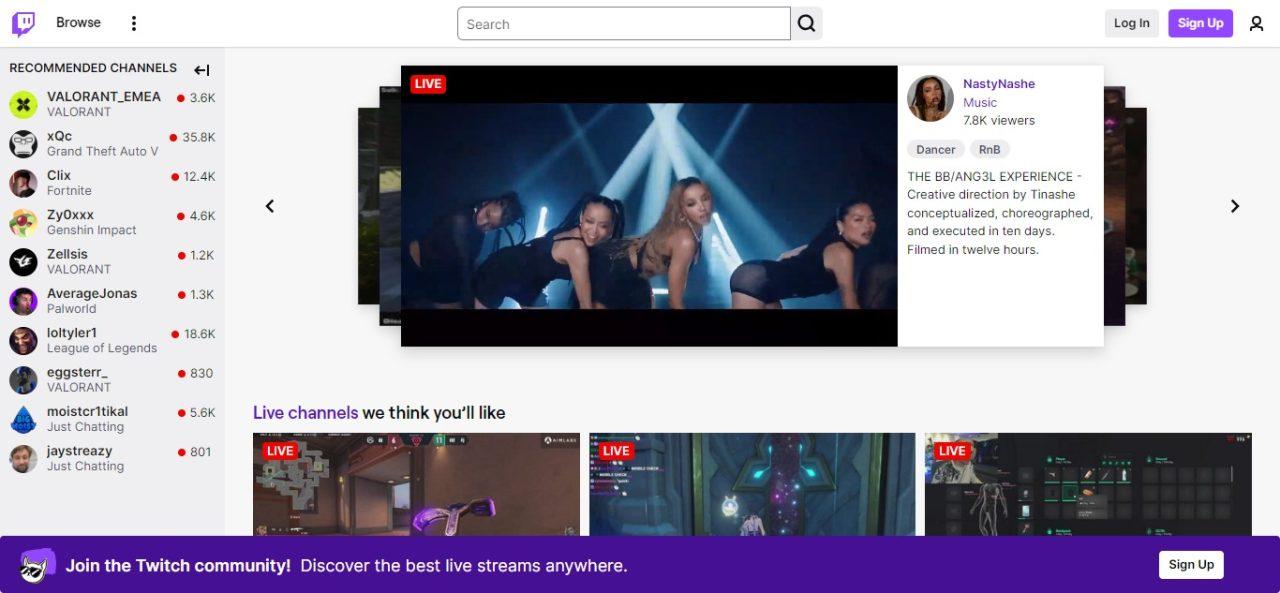Click eggsterr_ channel avatar

tap(23, 380)
